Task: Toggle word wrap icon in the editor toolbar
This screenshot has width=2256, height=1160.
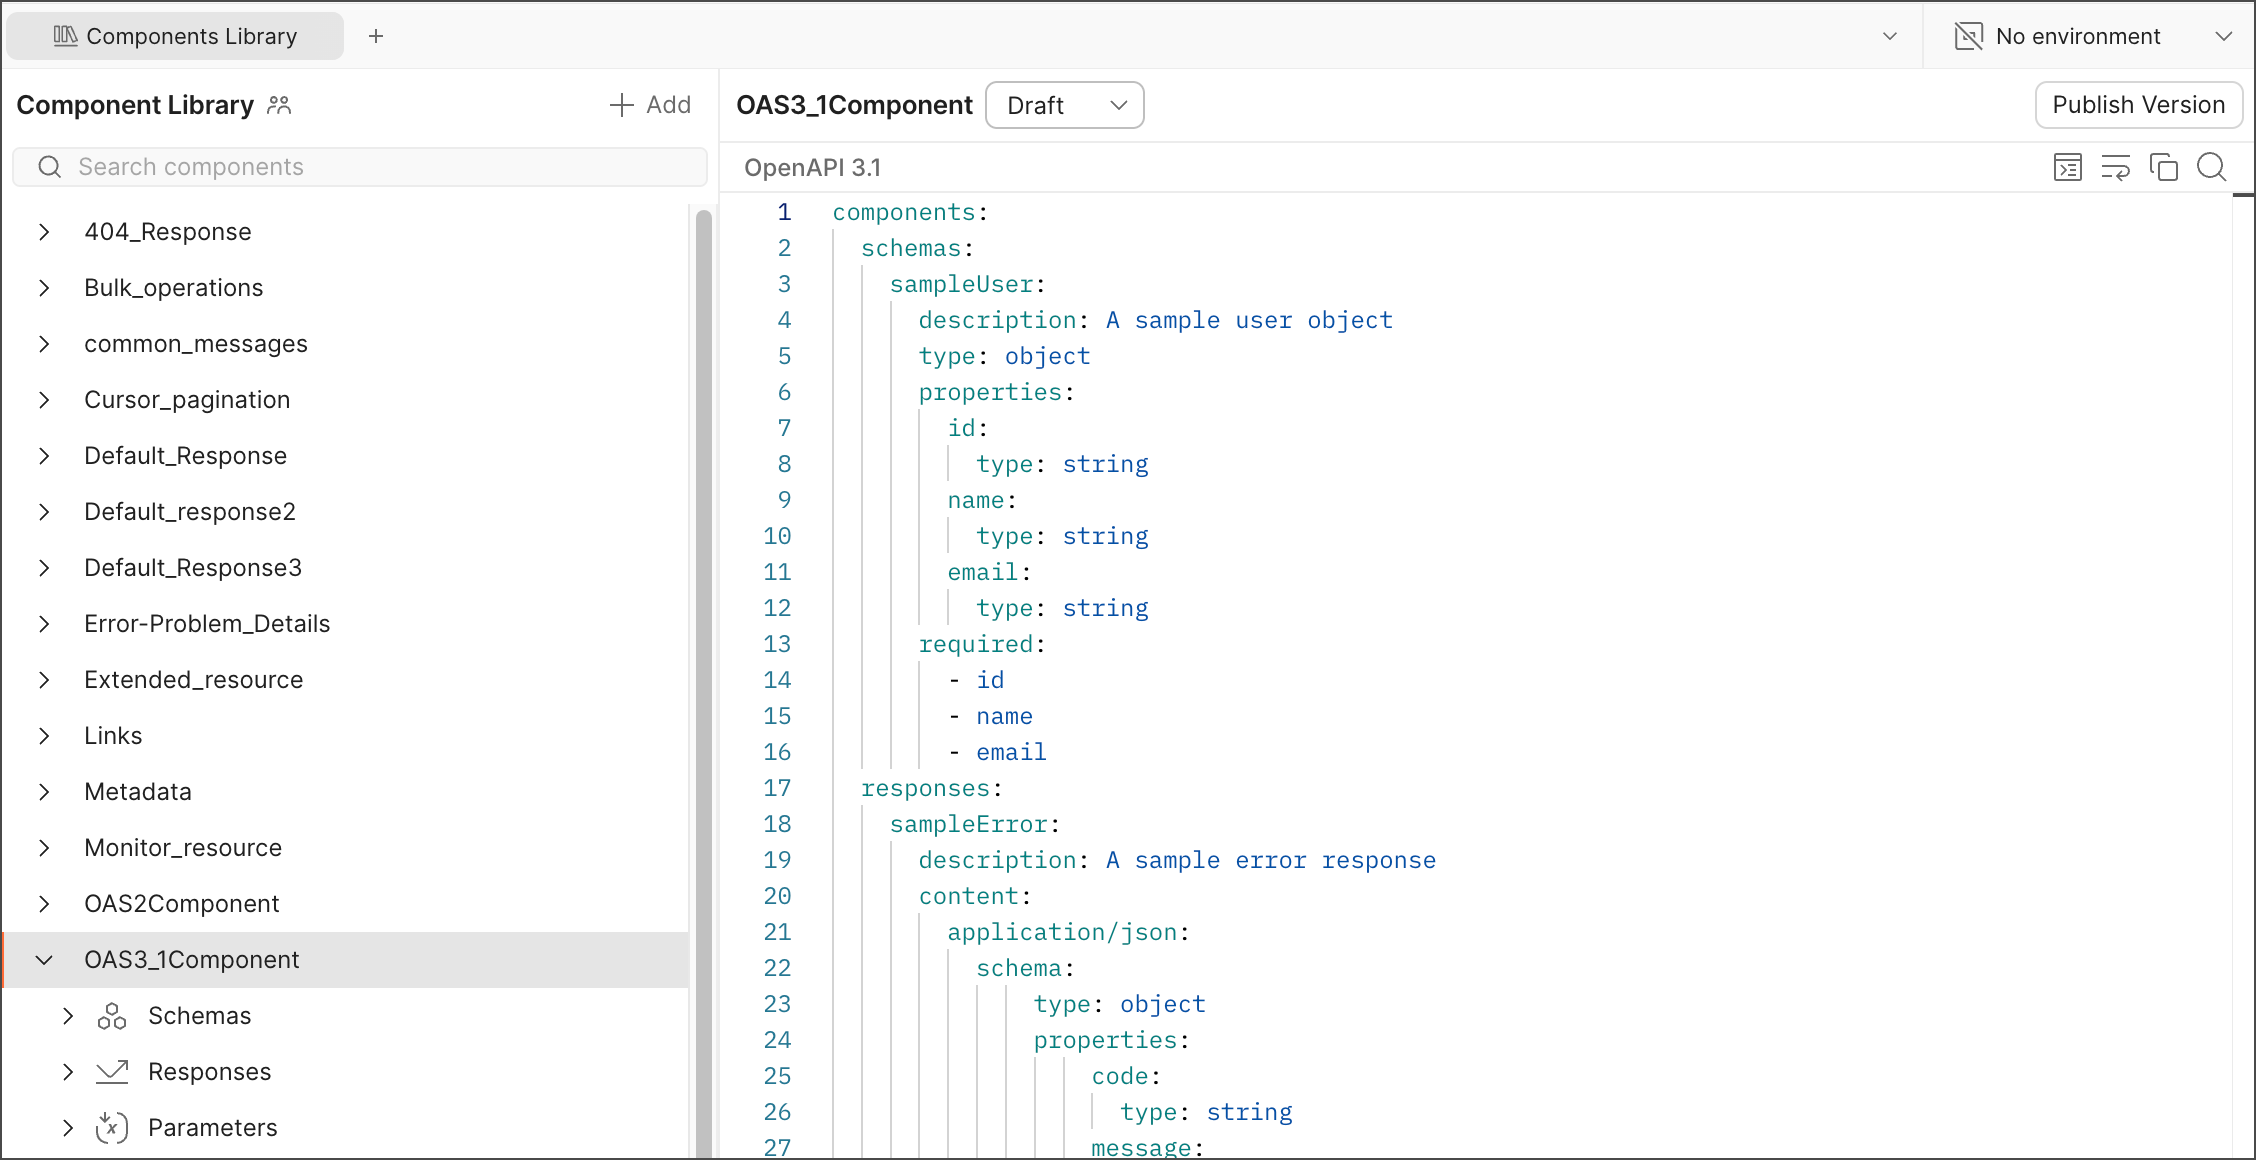Action: click(2116, 167)
